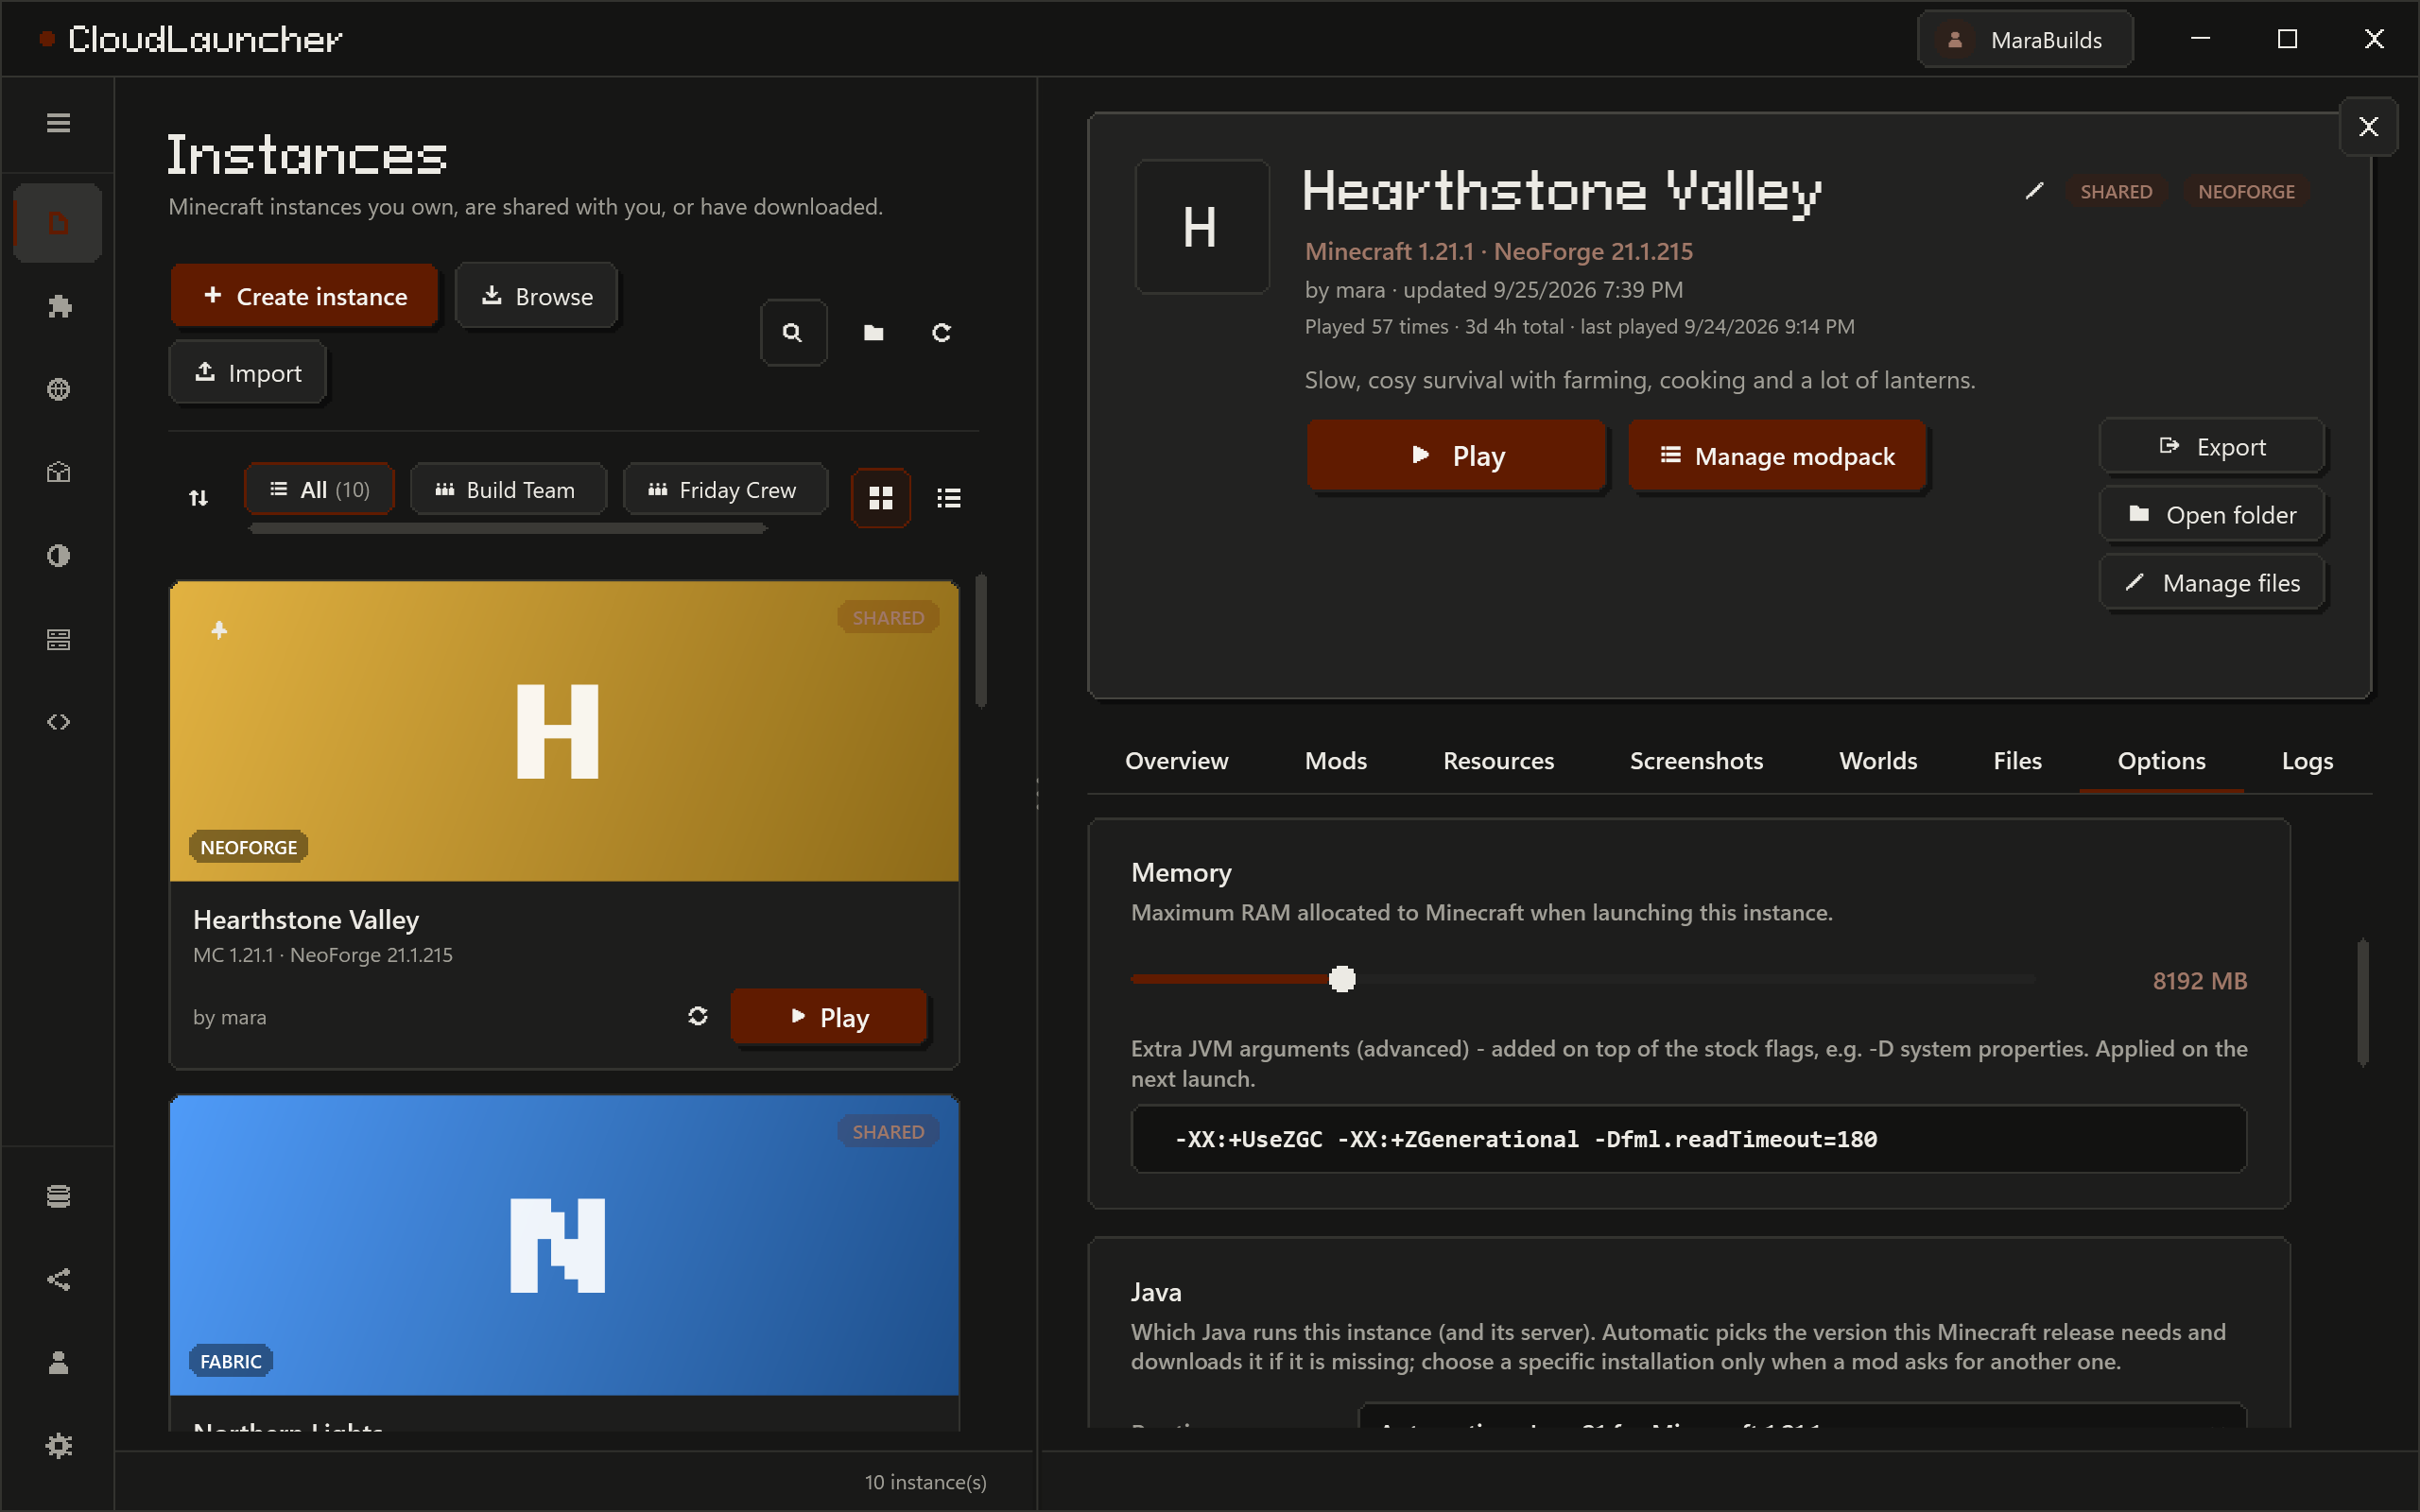
Task: Select the All (10) filter
Action: tap(319, 490)
